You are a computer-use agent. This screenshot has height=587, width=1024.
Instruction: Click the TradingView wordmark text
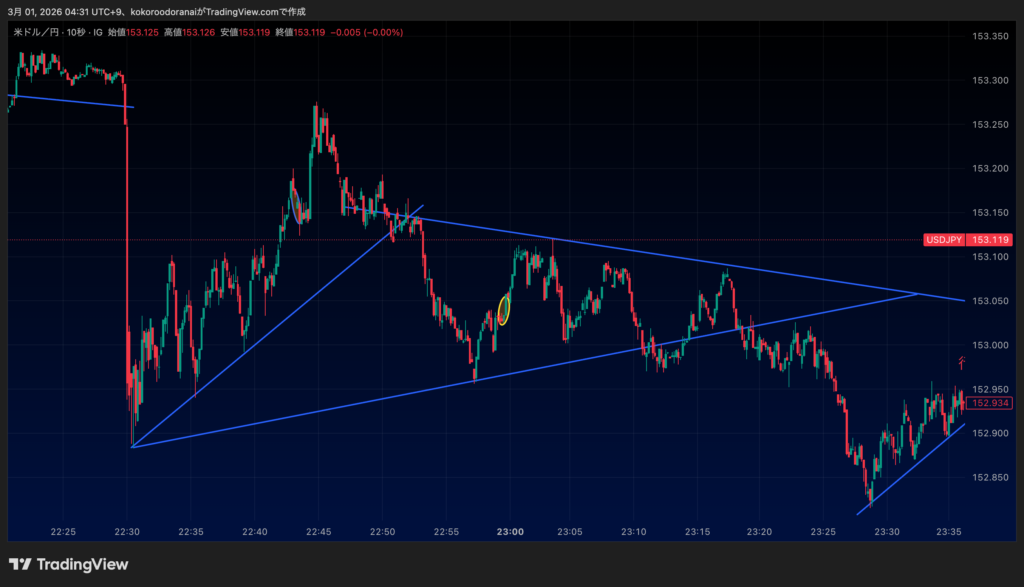coord(82,564)
